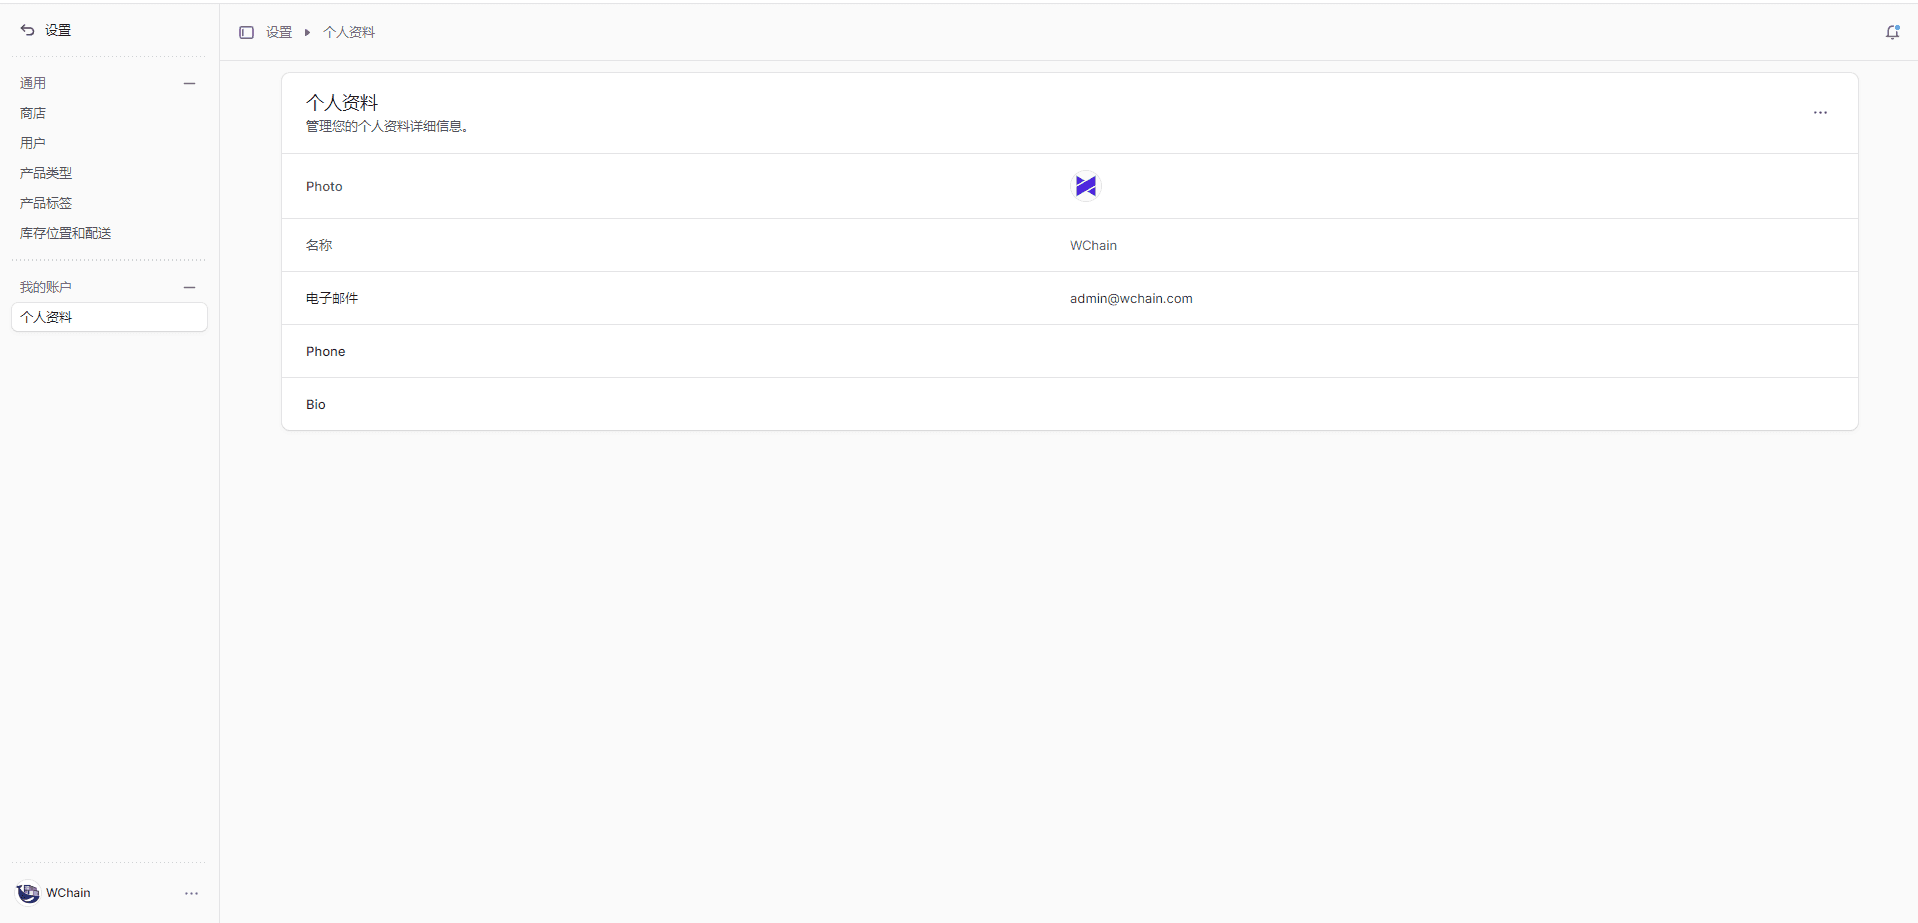Click the purple profile photo icon
Screen dimensions: 1918x923
[1085, 186]
